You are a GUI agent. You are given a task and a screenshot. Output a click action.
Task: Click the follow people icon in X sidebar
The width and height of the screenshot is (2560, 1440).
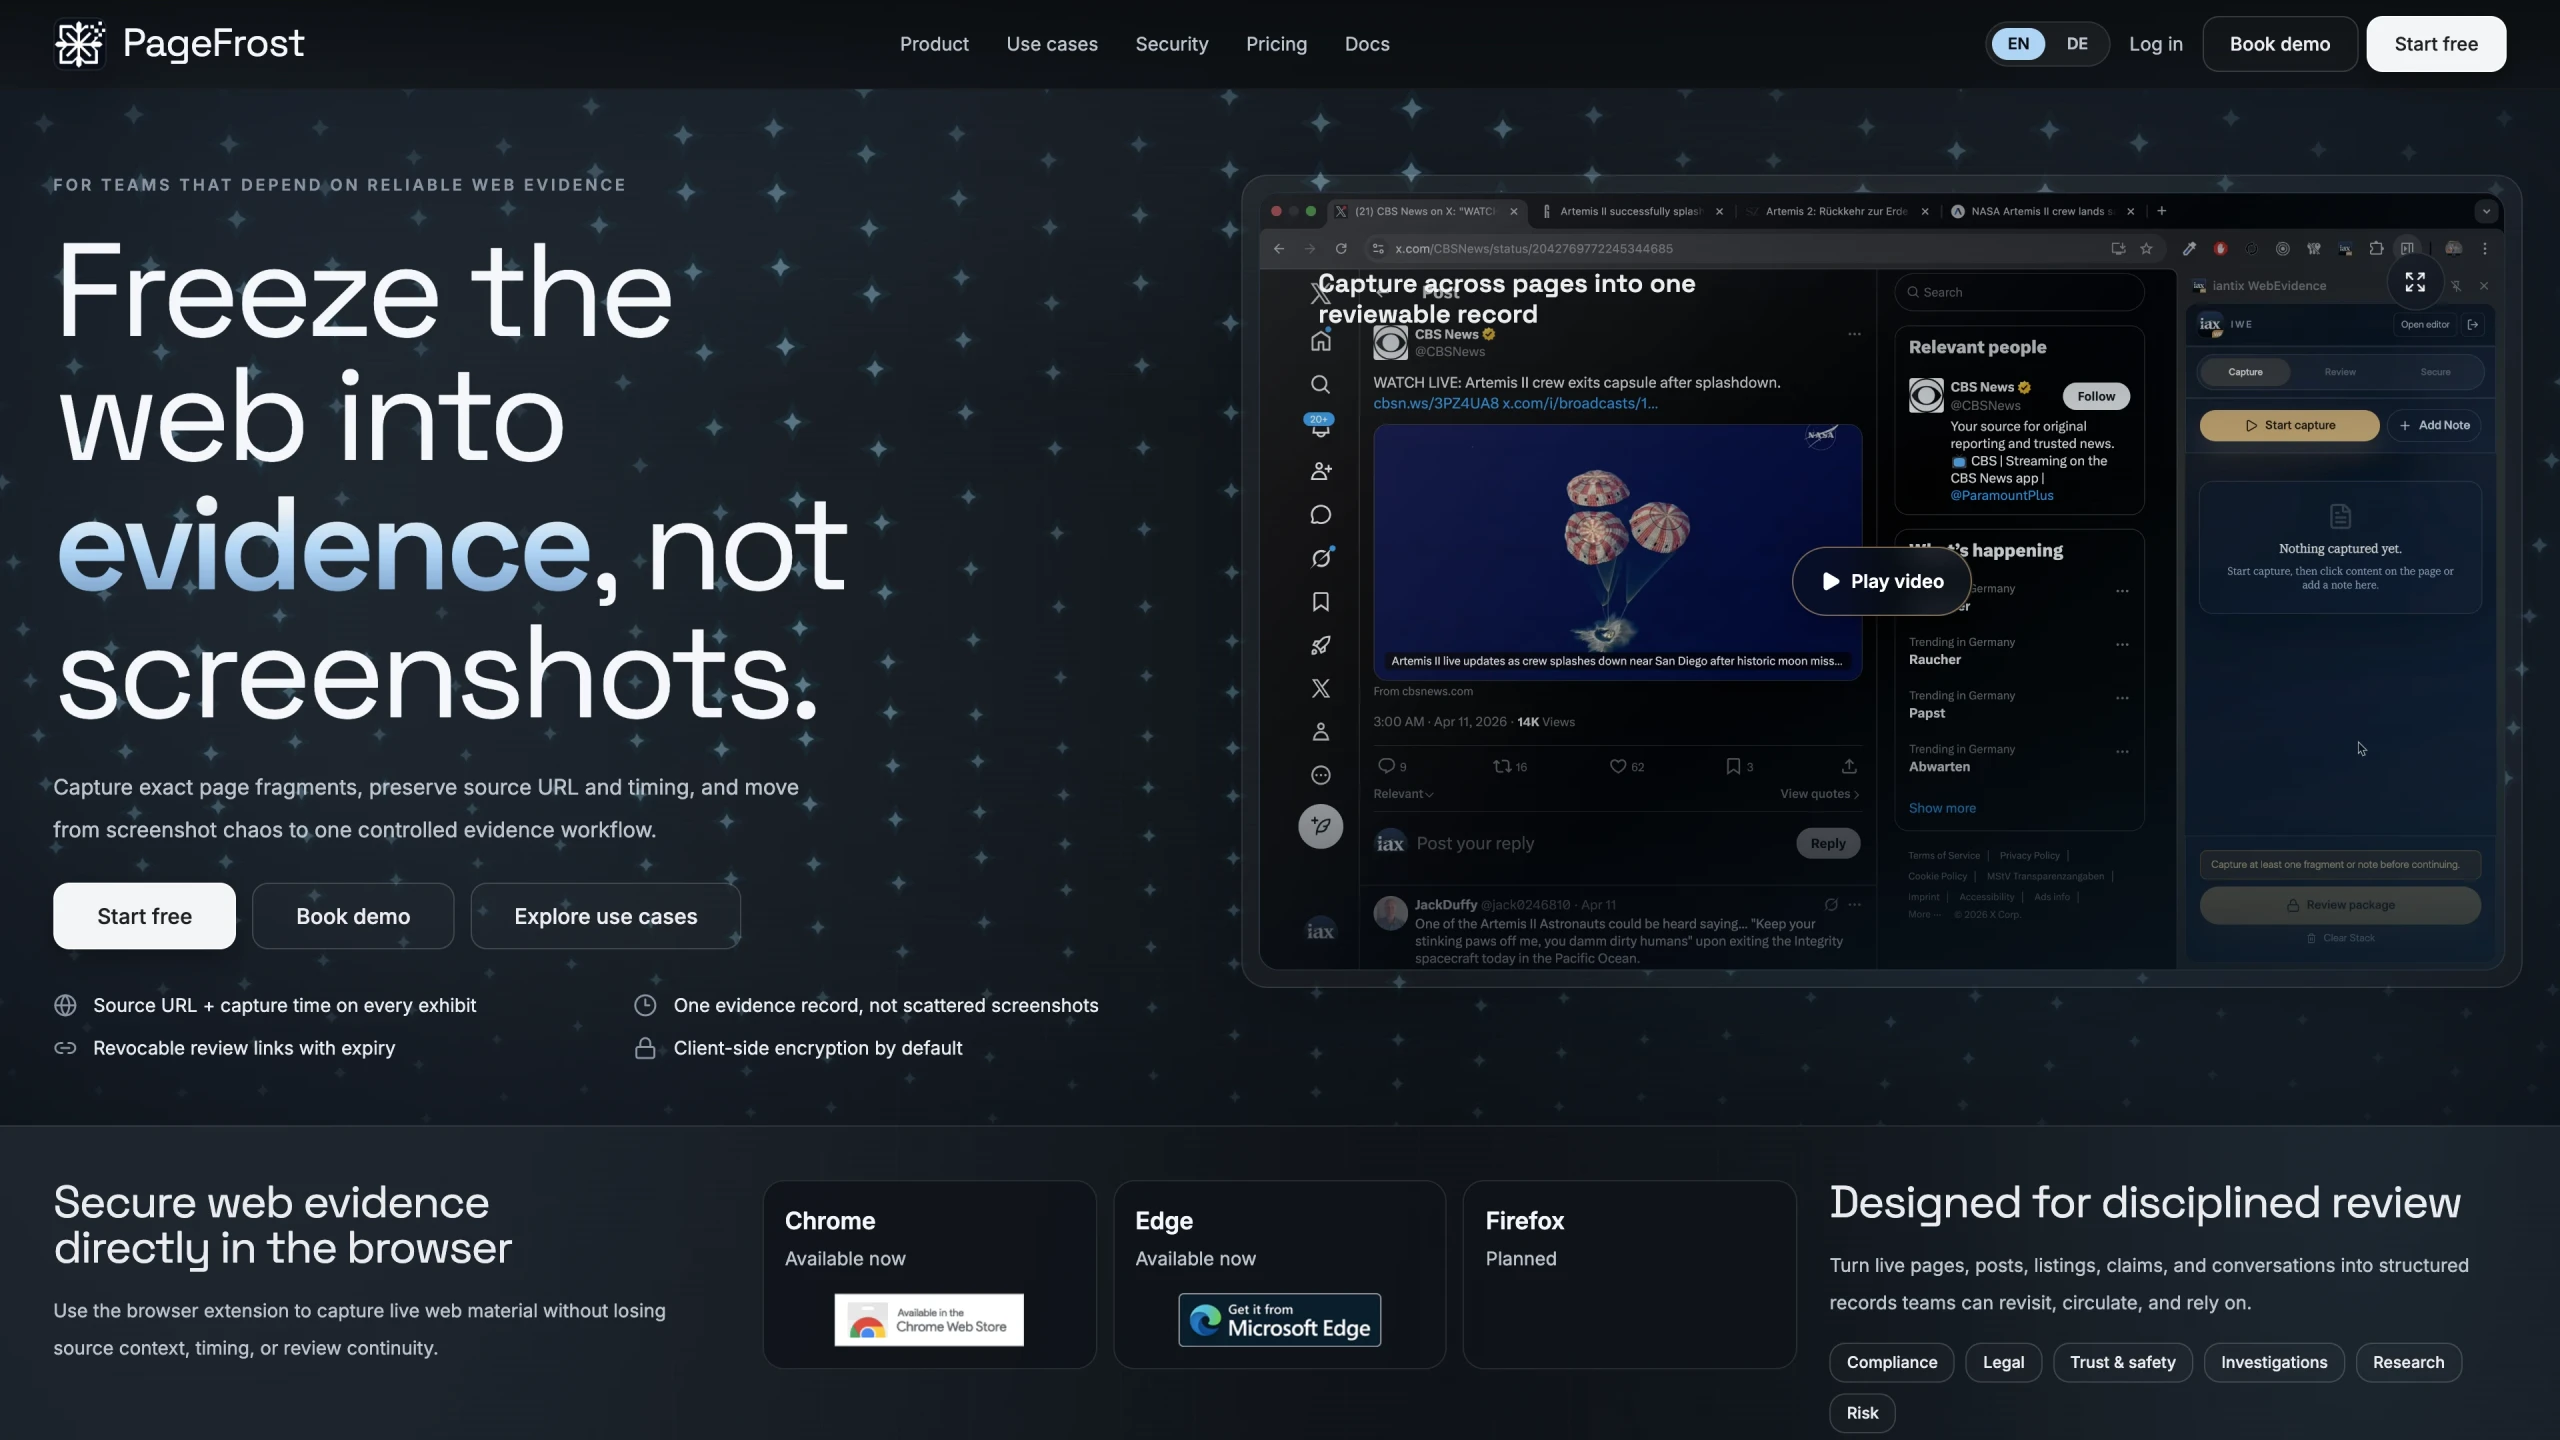[x=1320, y=471]
